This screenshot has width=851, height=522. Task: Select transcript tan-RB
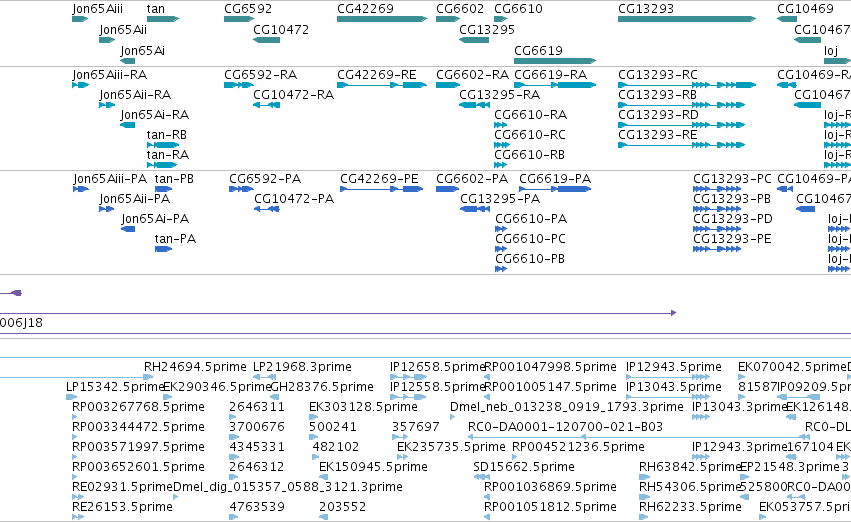click(x=167, y=135)
